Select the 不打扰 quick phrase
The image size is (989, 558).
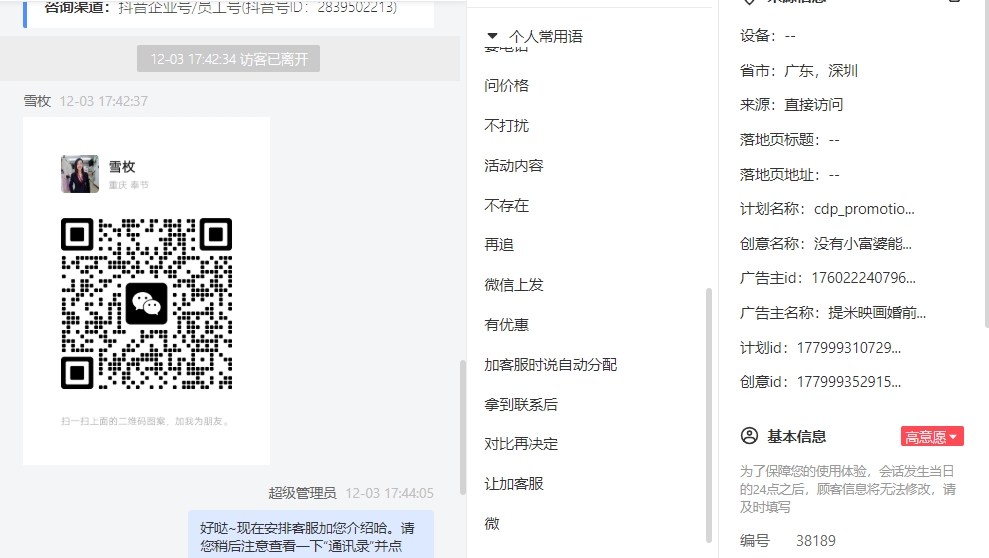pos(506,125)
